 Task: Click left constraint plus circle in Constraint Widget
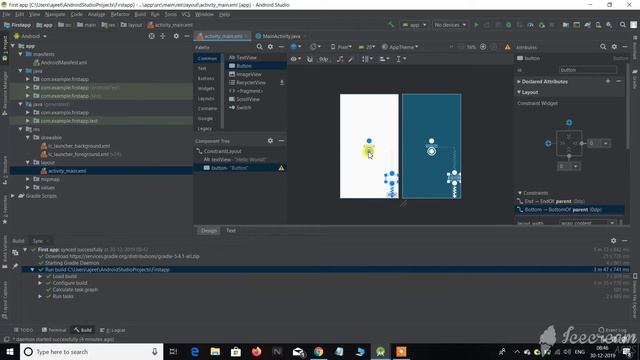coord(548,143)
